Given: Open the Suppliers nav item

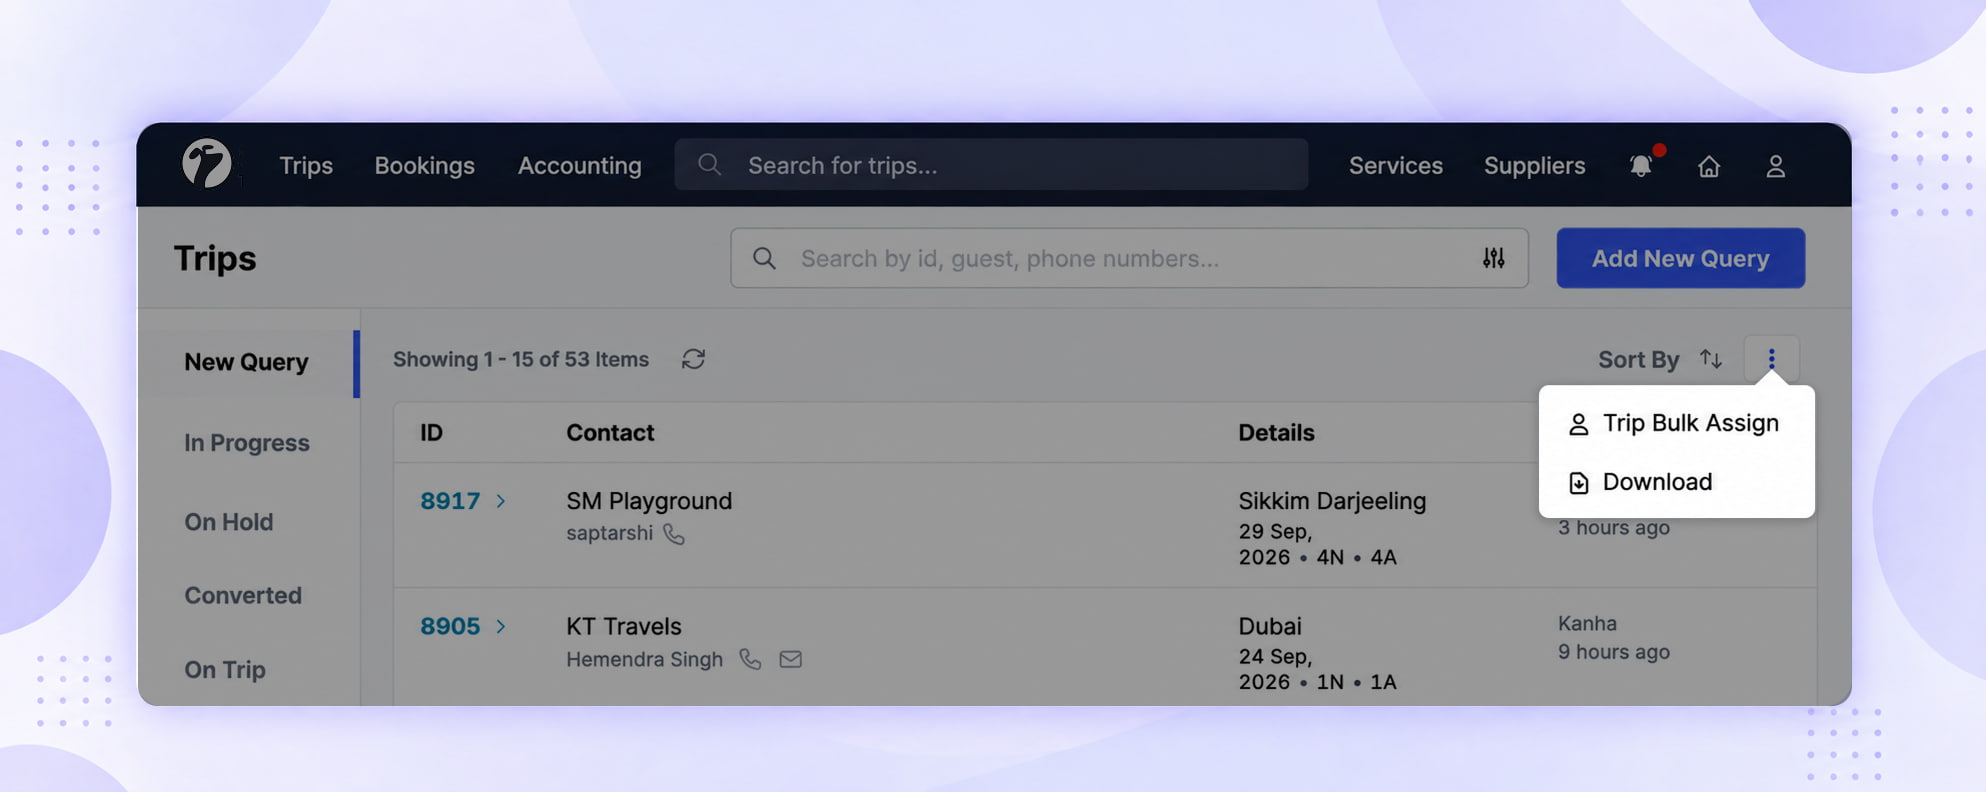Looking at the screenshot, I should click(x=1534, y=165).
